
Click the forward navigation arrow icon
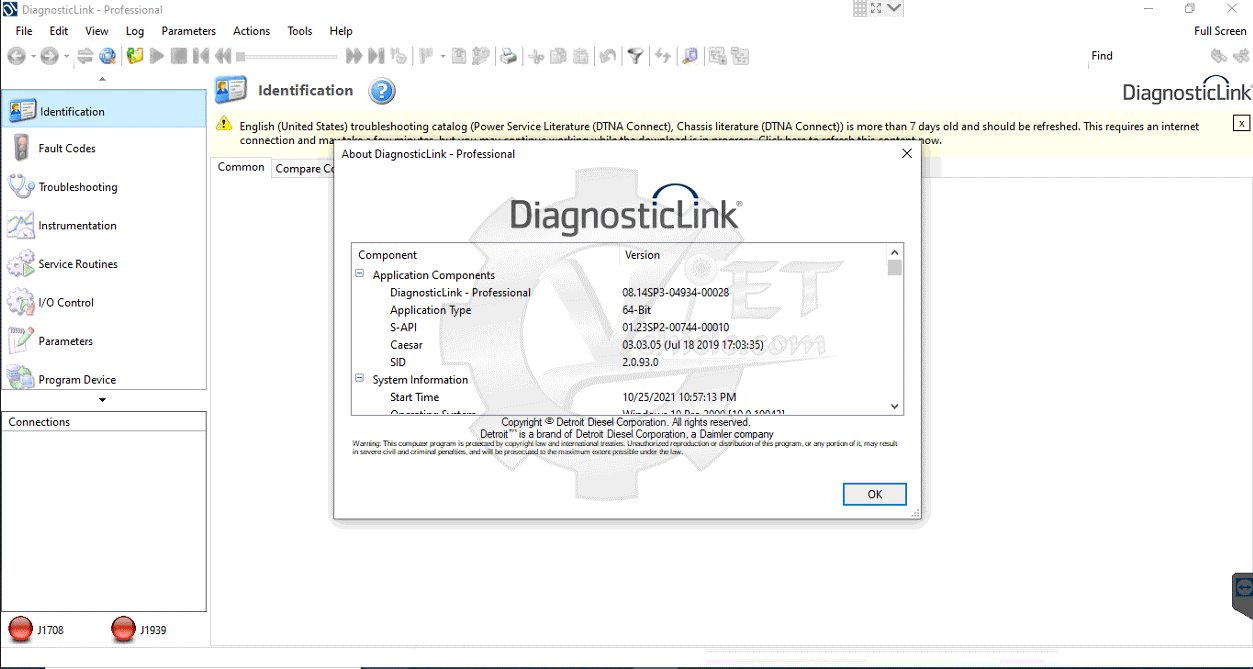click(x=49, y=56)
